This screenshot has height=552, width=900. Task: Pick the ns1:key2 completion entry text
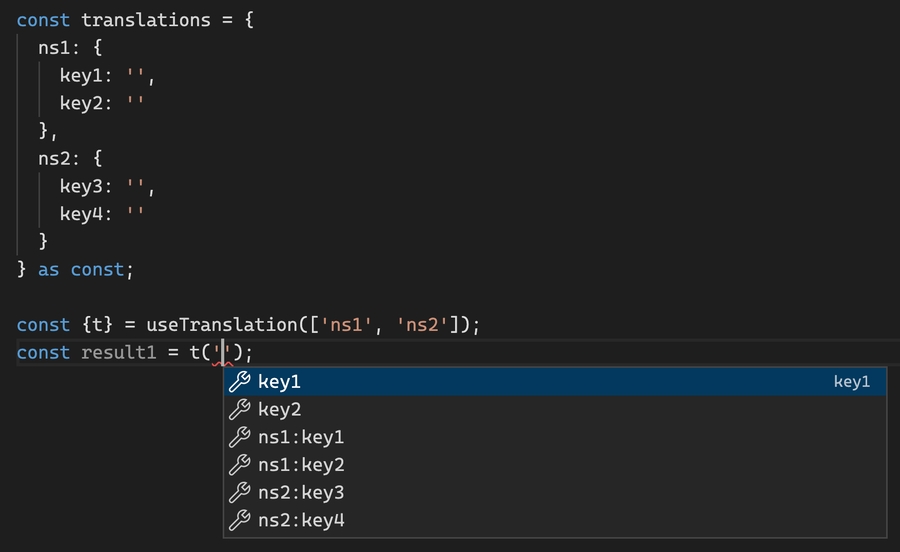tap(301, 465)
